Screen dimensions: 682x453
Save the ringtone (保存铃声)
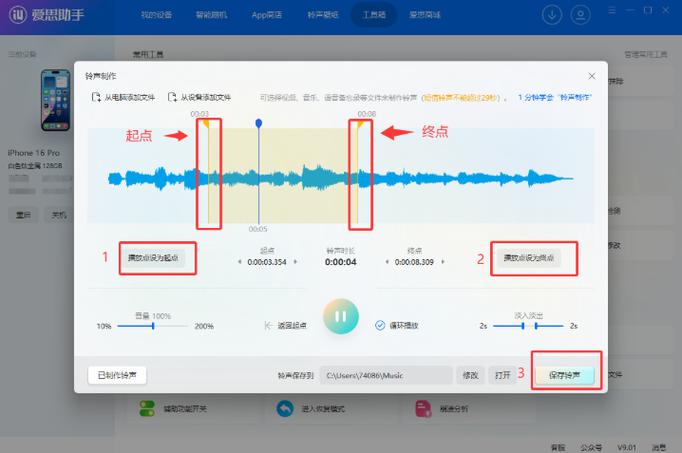(x=565, y=375)
